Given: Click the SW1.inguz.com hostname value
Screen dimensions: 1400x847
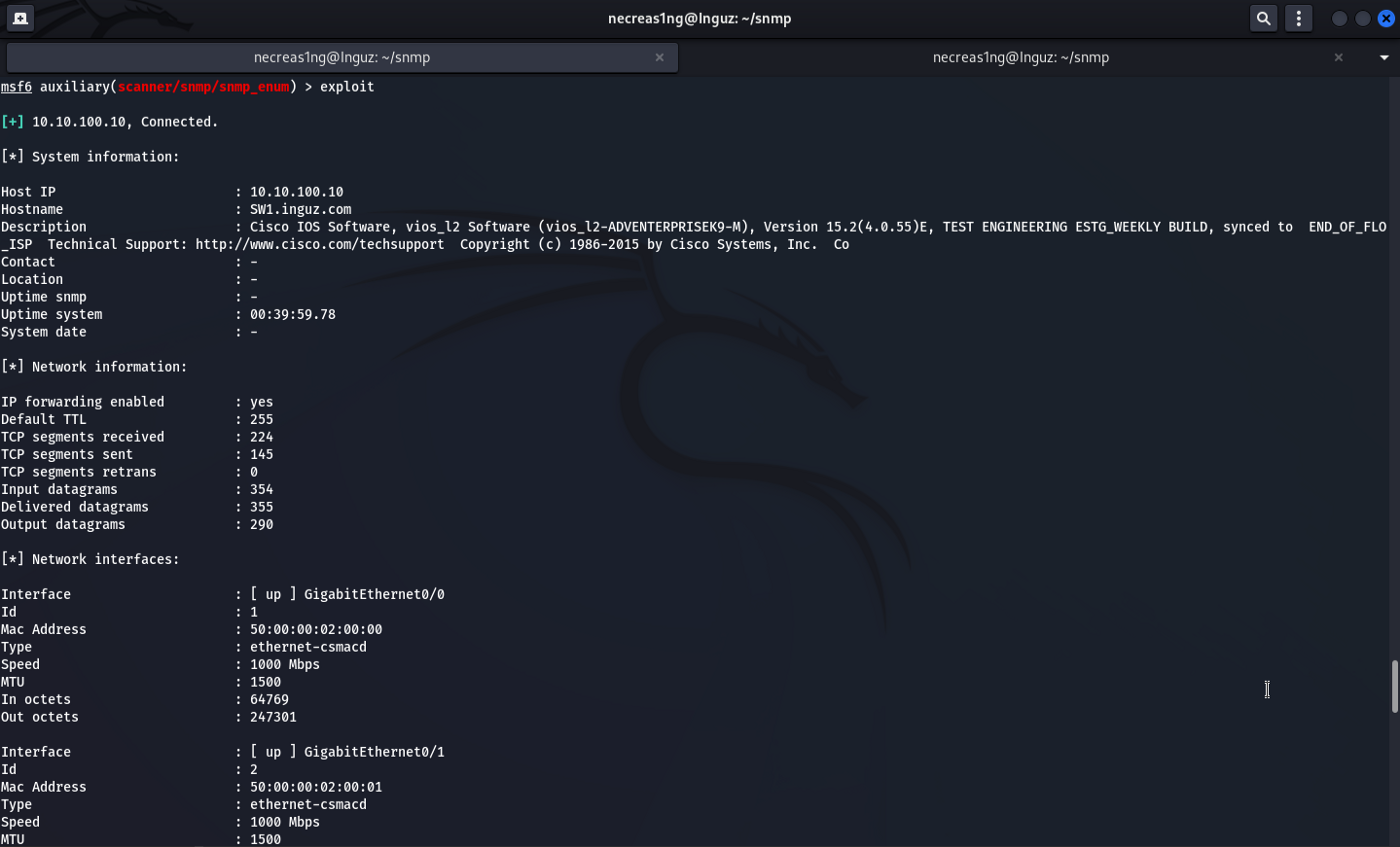Looking at the screenshot, I should coord(300,209).
